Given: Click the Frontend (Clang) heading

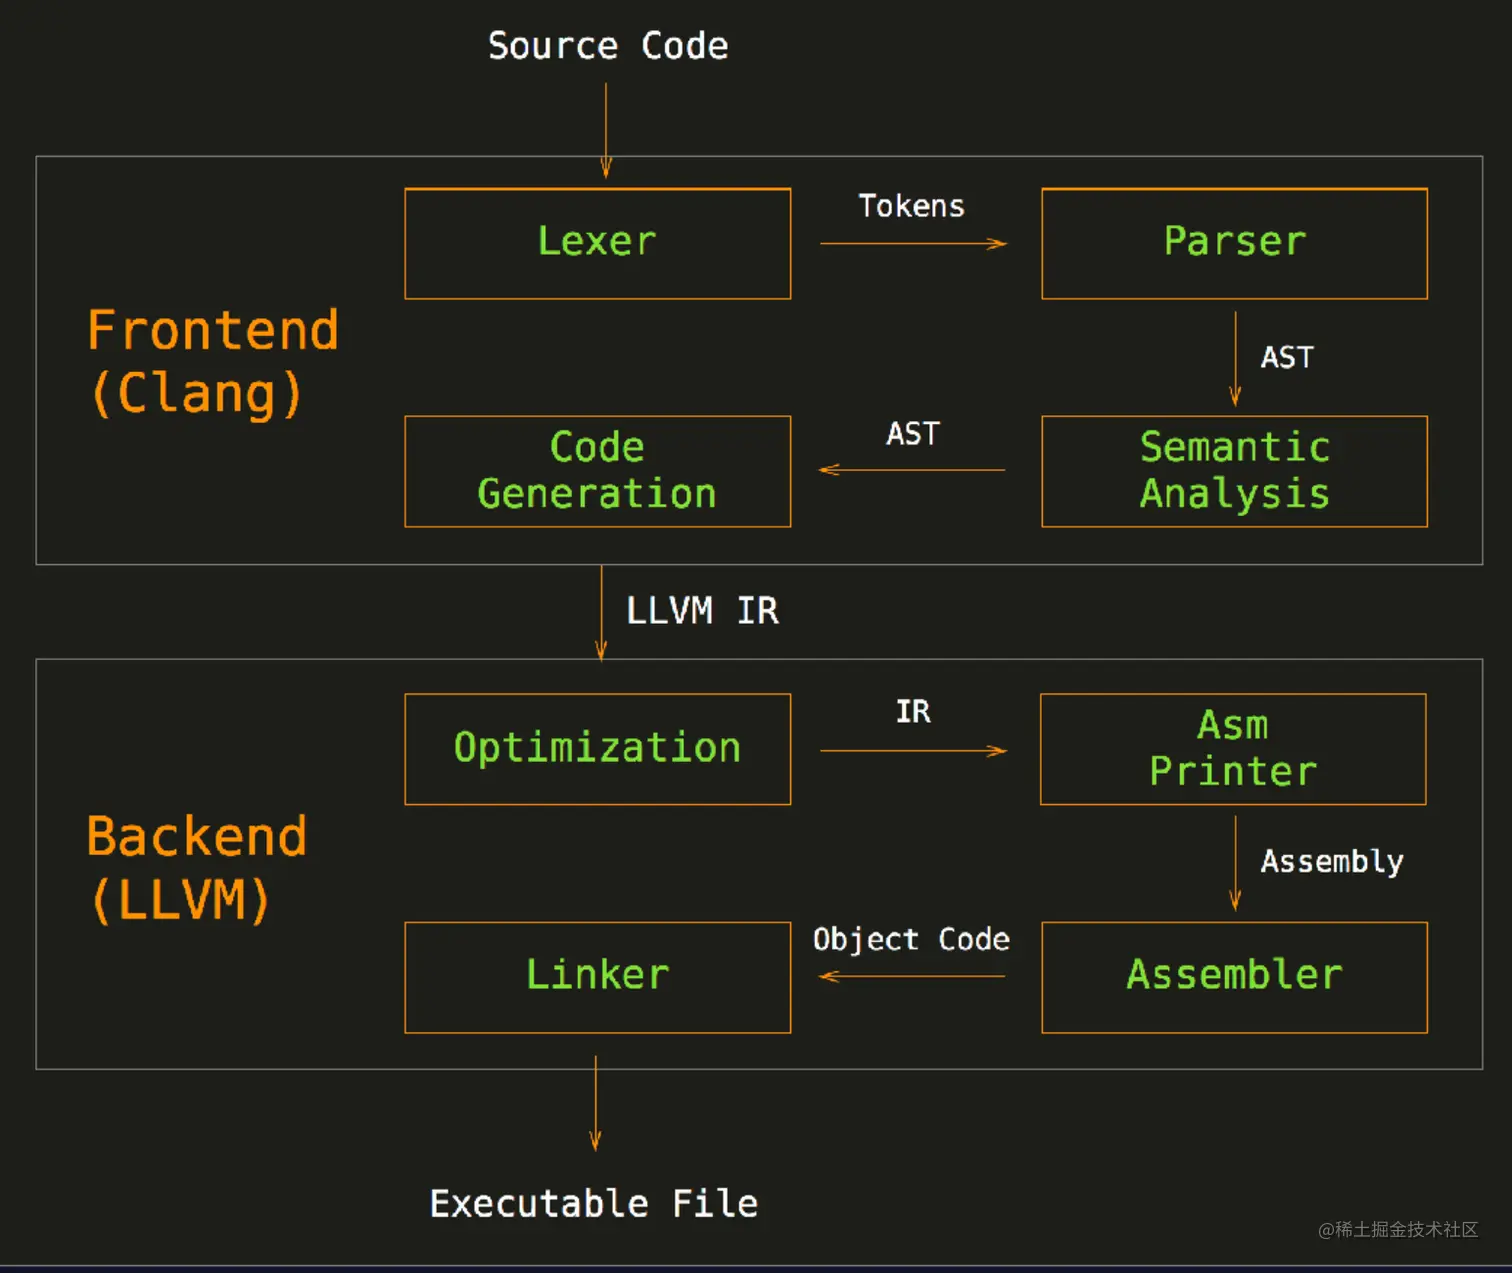Looking at the screenshot, I should click(212, 361).
